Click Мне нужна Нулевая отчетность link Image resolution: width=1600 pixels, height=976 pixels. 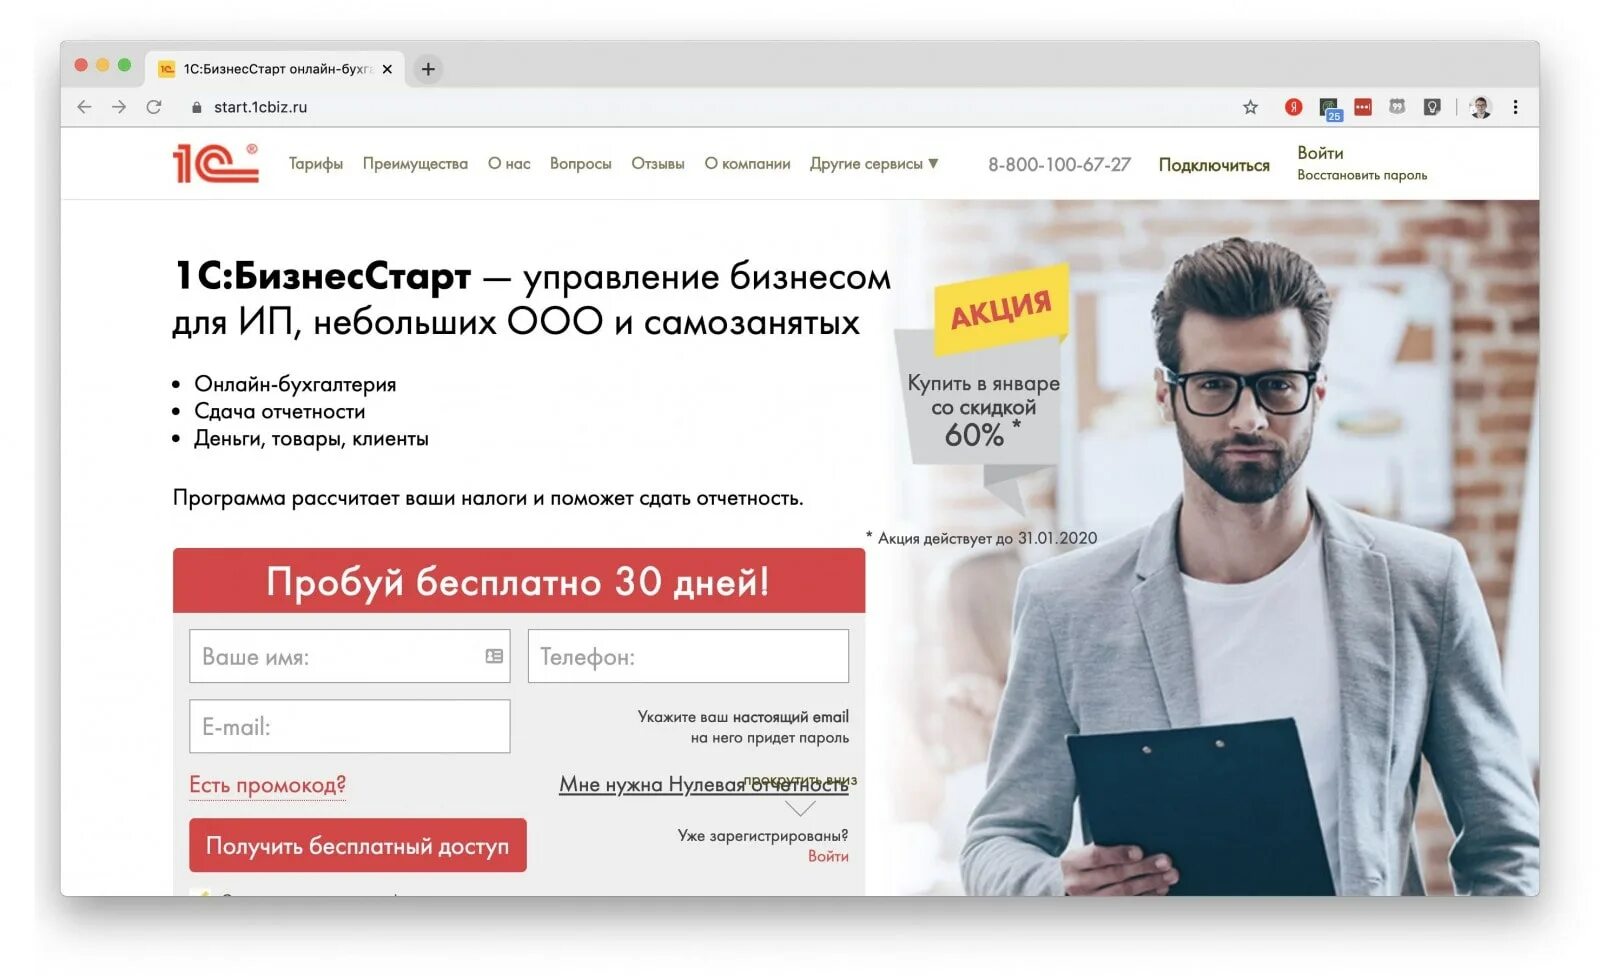[704, 785]
